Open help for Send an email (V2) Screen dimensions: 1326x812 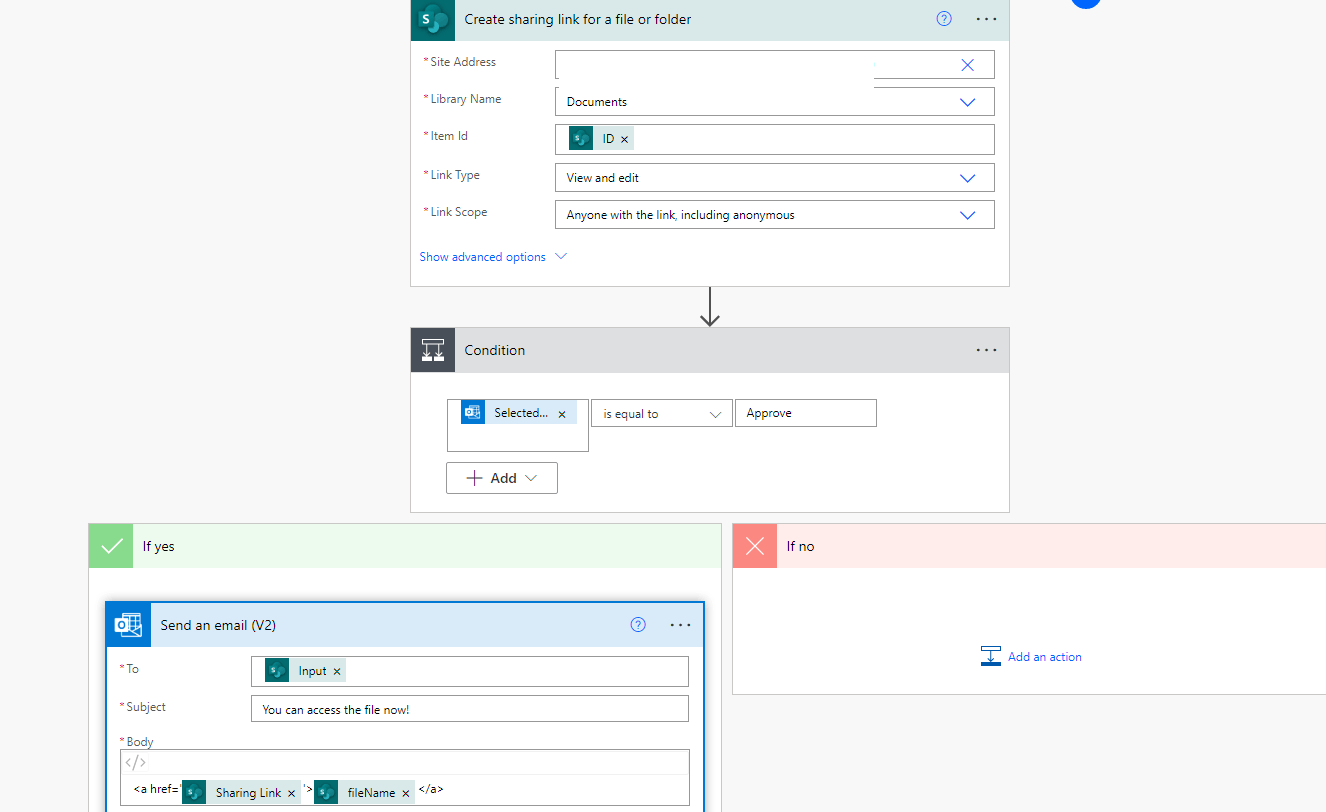click(x=638, y=625)
